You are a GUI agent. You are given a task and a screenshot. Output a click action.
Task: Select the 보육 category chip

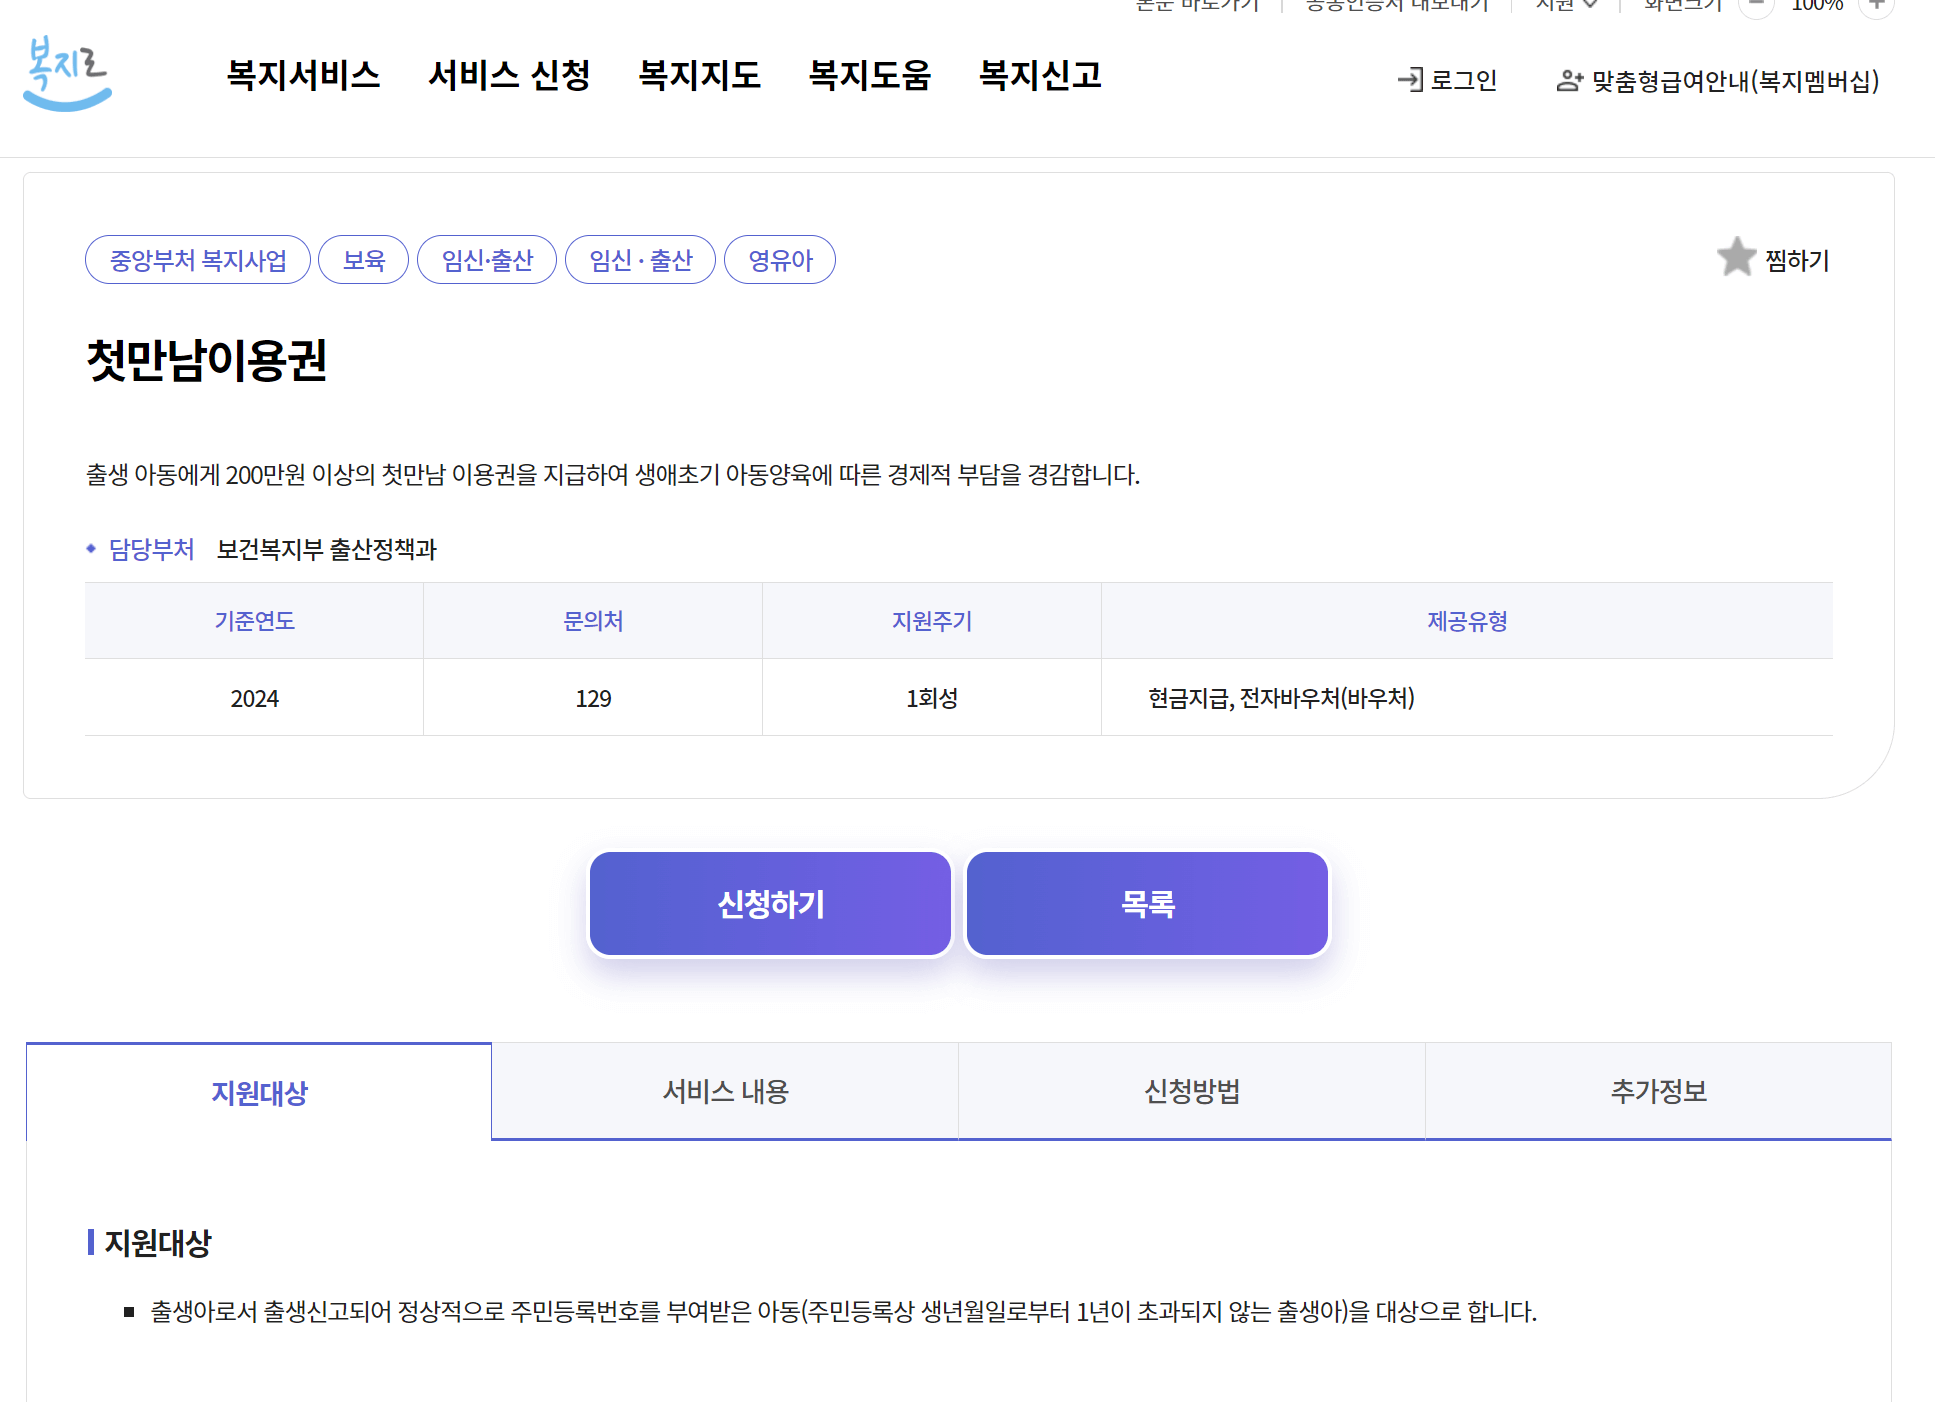pos(363,259)
